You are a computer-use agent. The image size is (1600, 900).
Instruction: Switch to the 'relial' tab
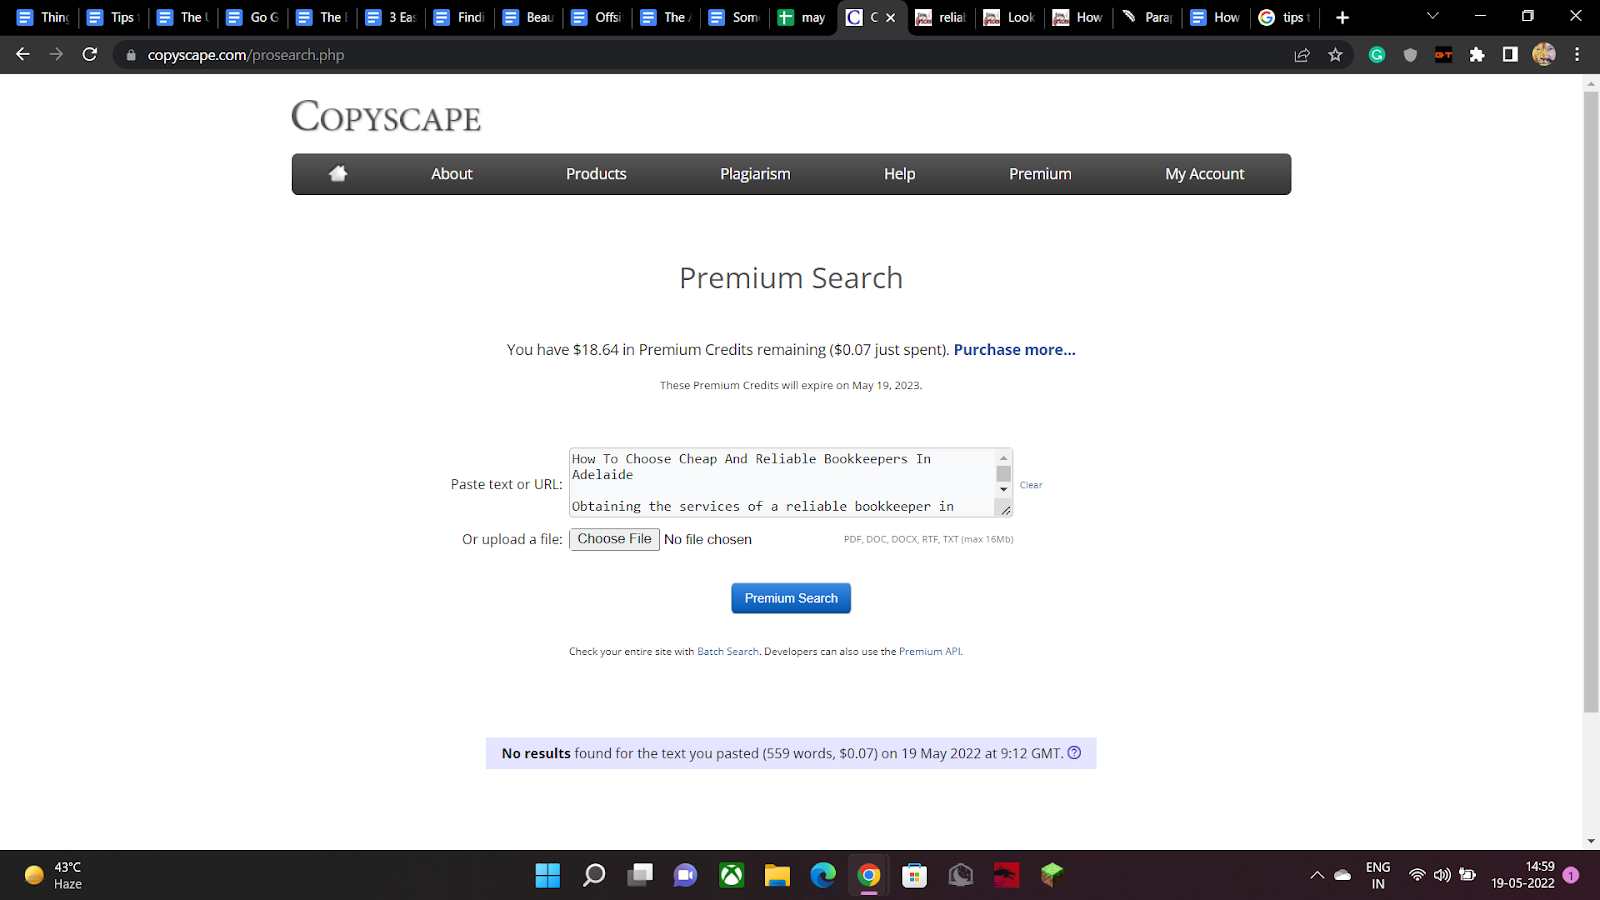click(x=942, y=17)
